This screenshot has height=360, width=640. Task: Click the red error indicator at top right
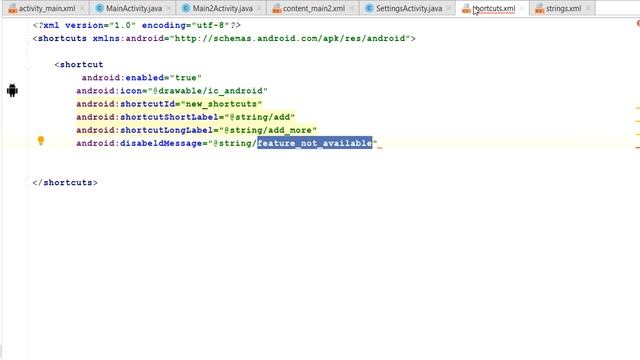pyautogui.click(x=638, y=23)
